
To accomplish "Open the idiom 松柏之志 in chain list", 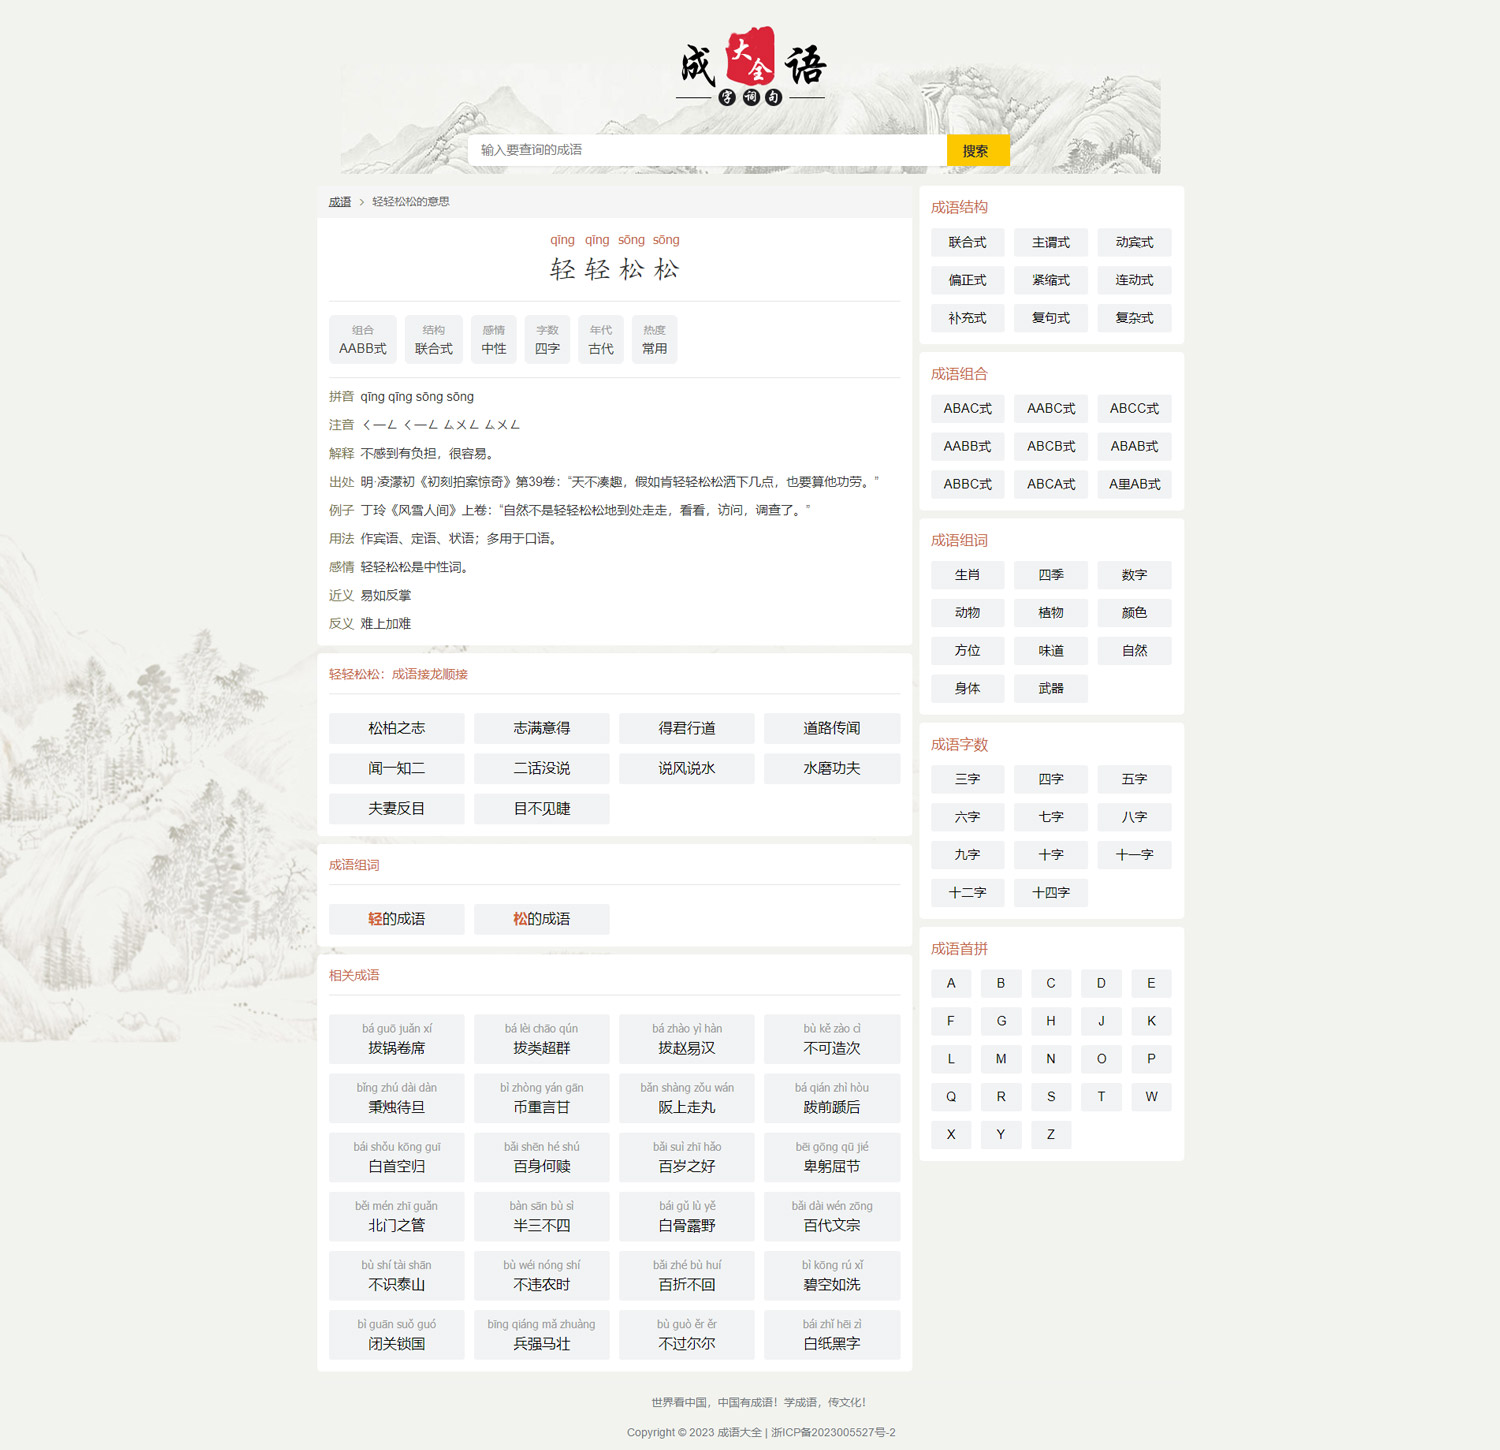I will [x=396, y=728].
